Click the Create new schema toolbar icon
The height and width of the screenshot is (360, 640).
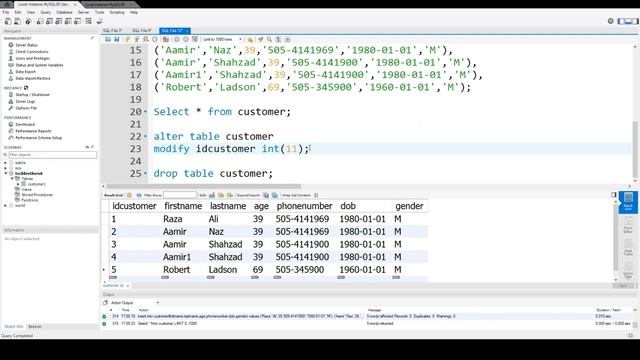40,21
